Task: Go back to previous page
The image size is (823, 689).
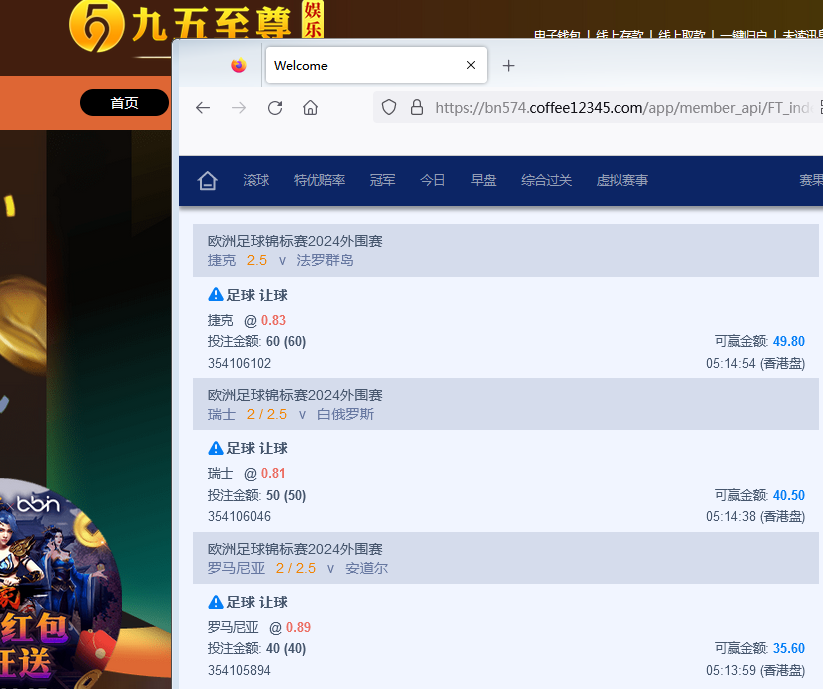Action: point(203,108)
